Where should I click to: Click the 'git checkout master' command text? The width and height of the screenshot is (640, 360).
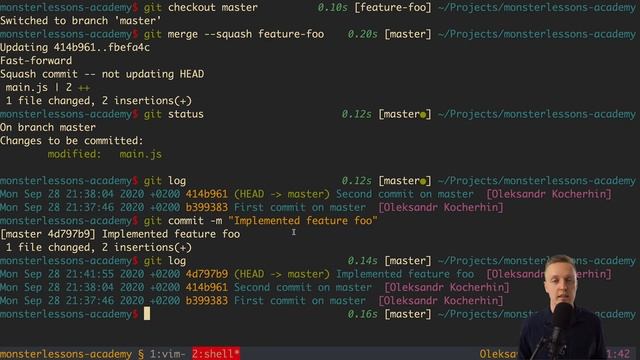[200, 7]
